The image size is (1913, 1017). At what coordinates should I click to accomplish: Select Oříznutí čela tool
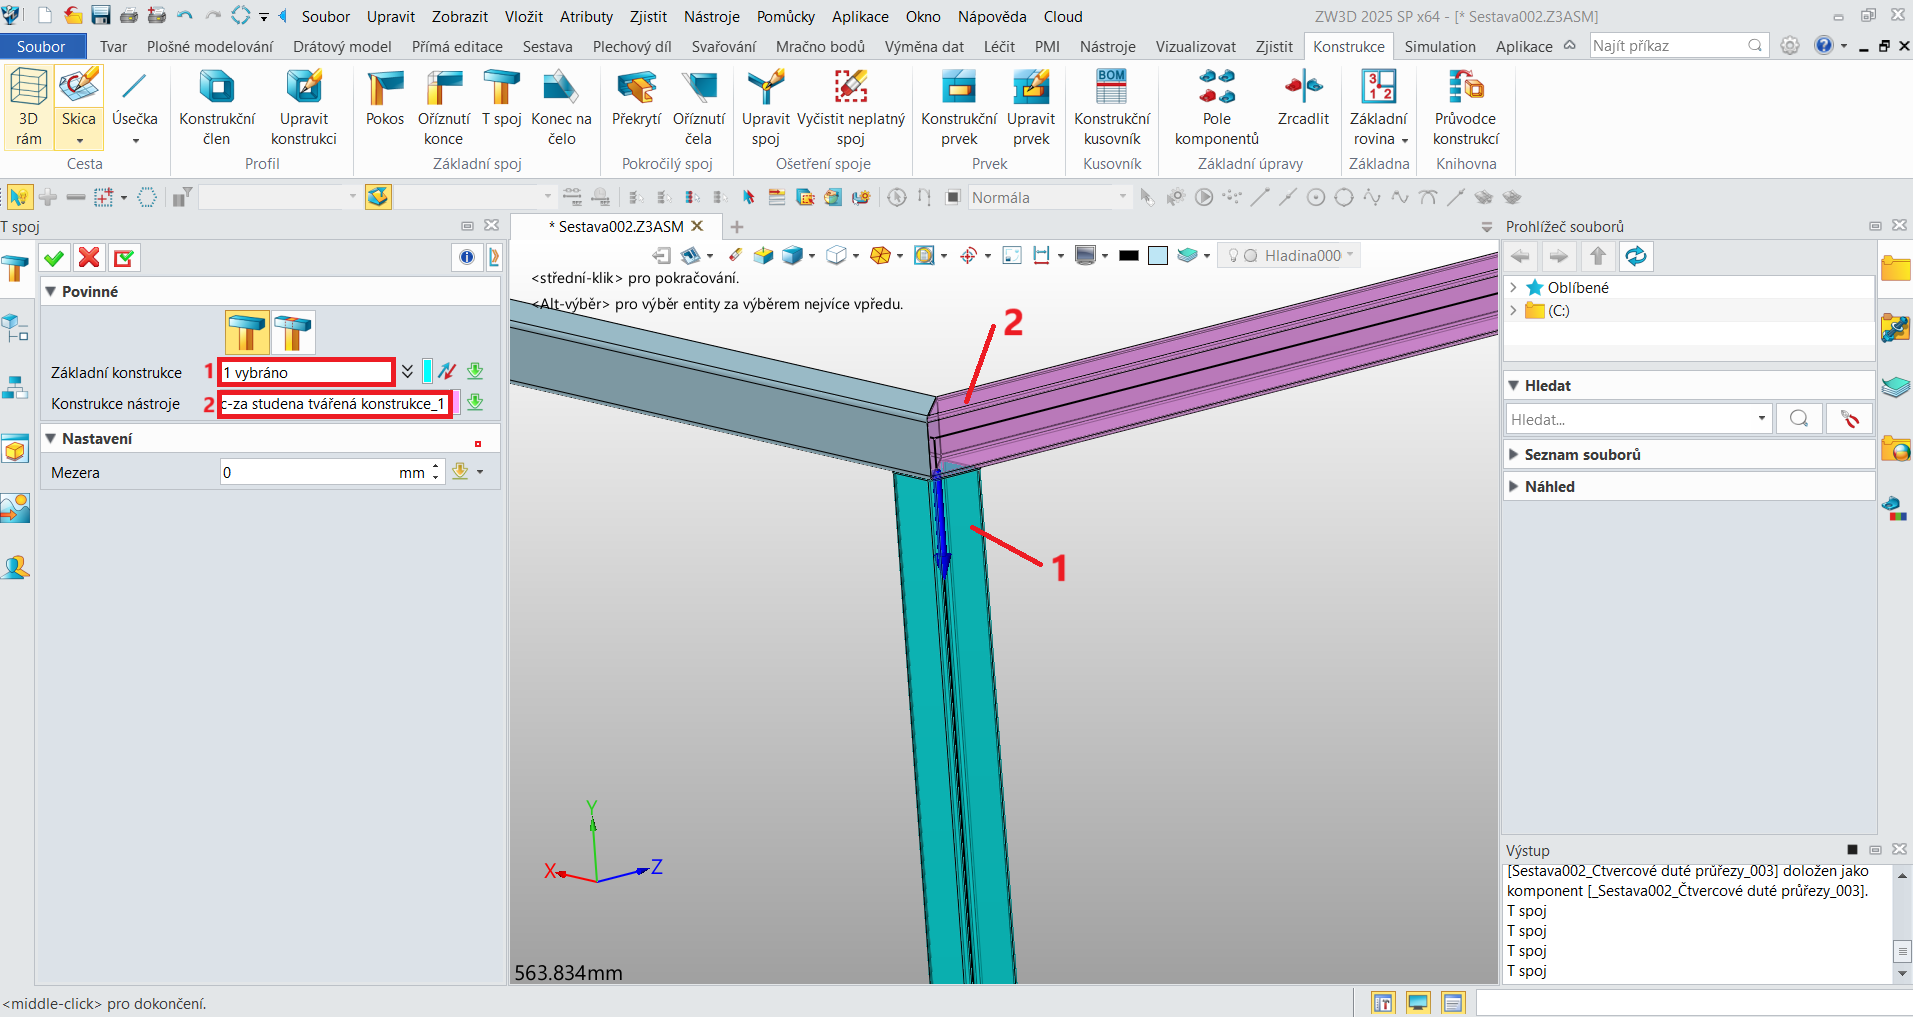[698, 107]
